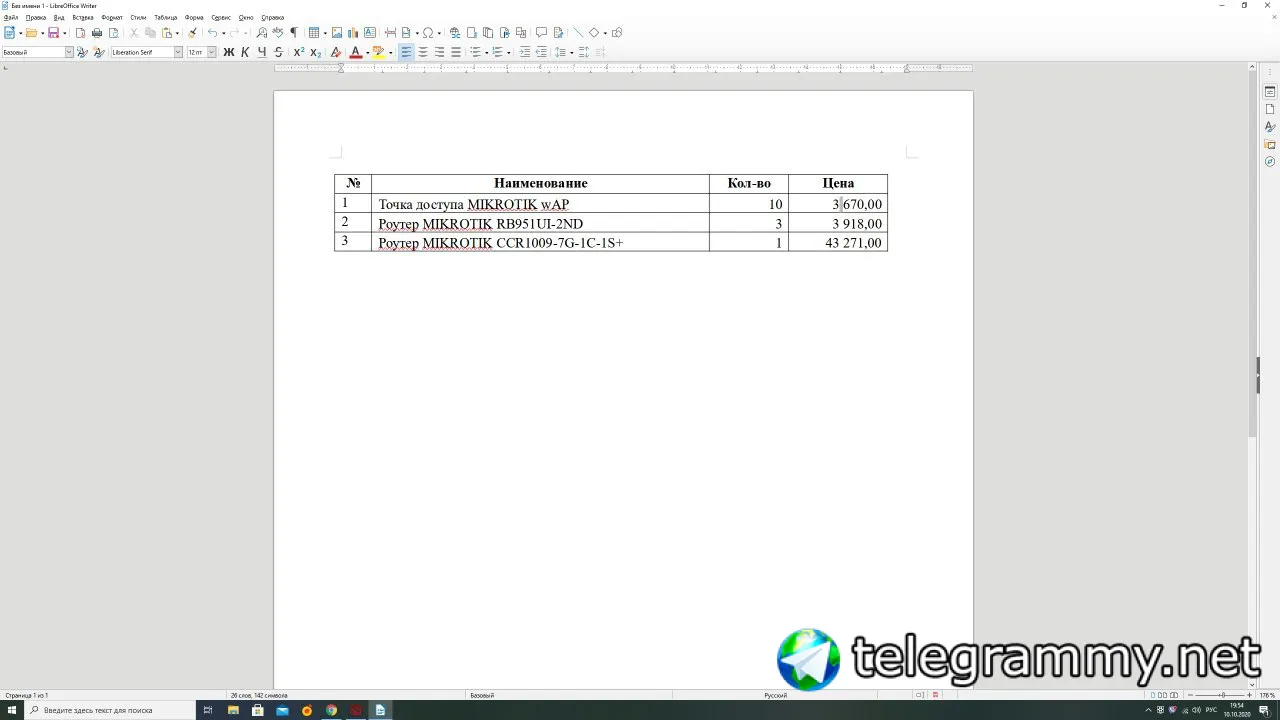Screen dimensions: 1280x720
Task: Toggle italic formatting (К)
Action: click(245, 52)
